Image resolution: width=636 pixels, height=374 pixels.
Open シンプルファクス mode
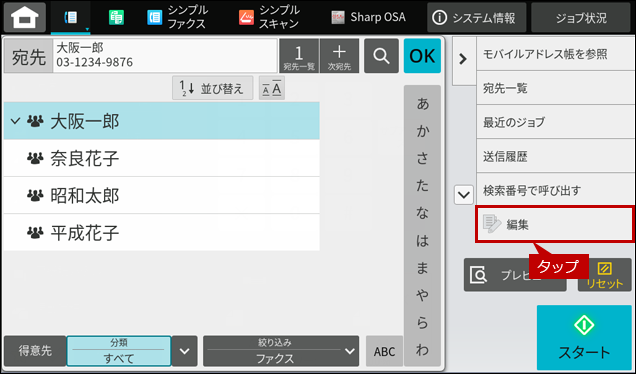178,17
